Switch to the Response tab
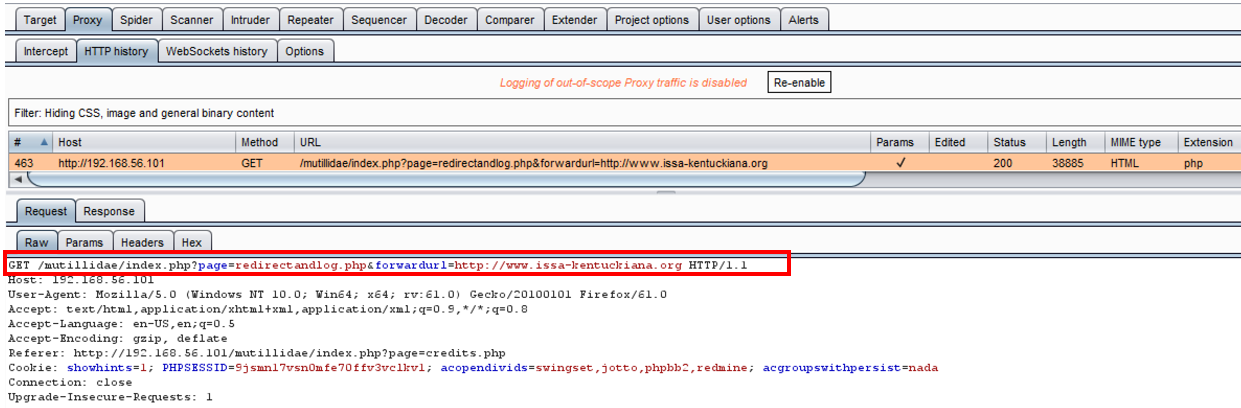Viewport: 1241px width, 408px height. pos(109,211)
